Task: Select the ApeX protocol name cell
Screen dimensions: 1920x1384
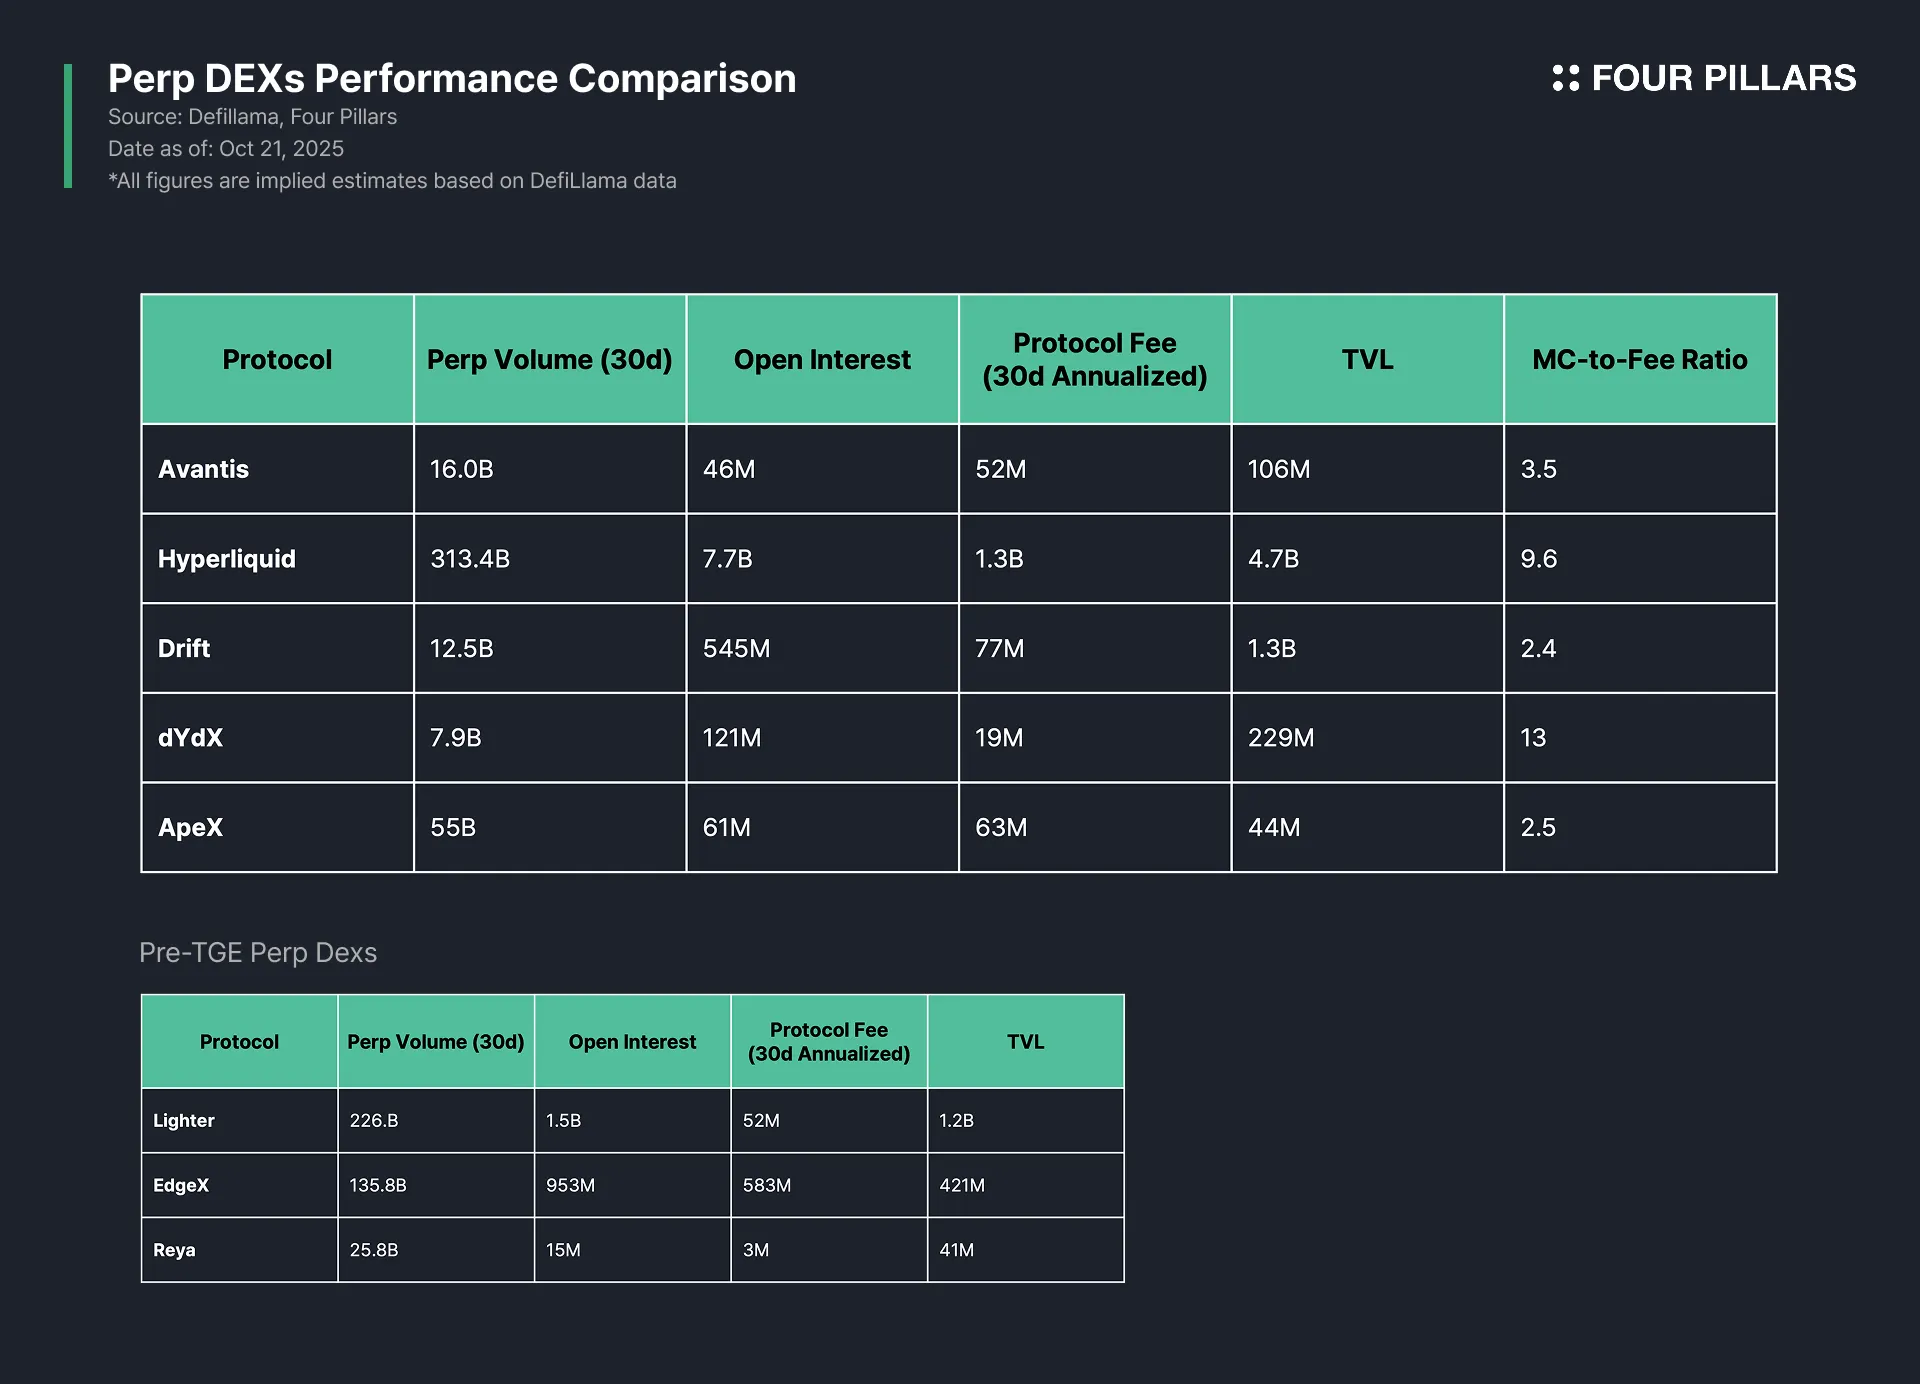Action: pos(191,827)
